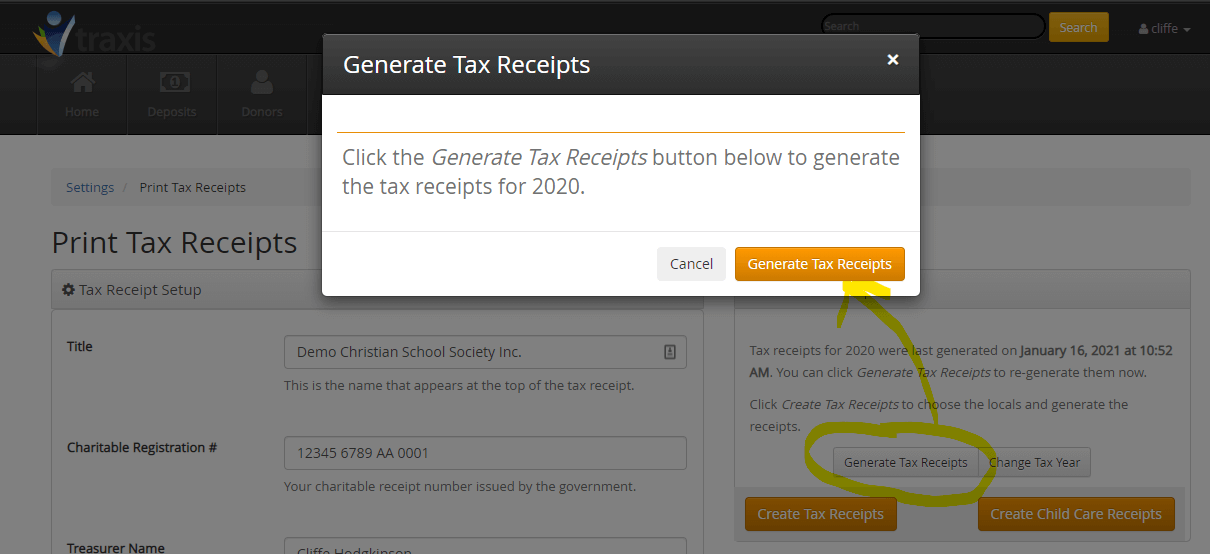
Task: Close the Generate Tax Receipts dialog
Action: (893, 60)
